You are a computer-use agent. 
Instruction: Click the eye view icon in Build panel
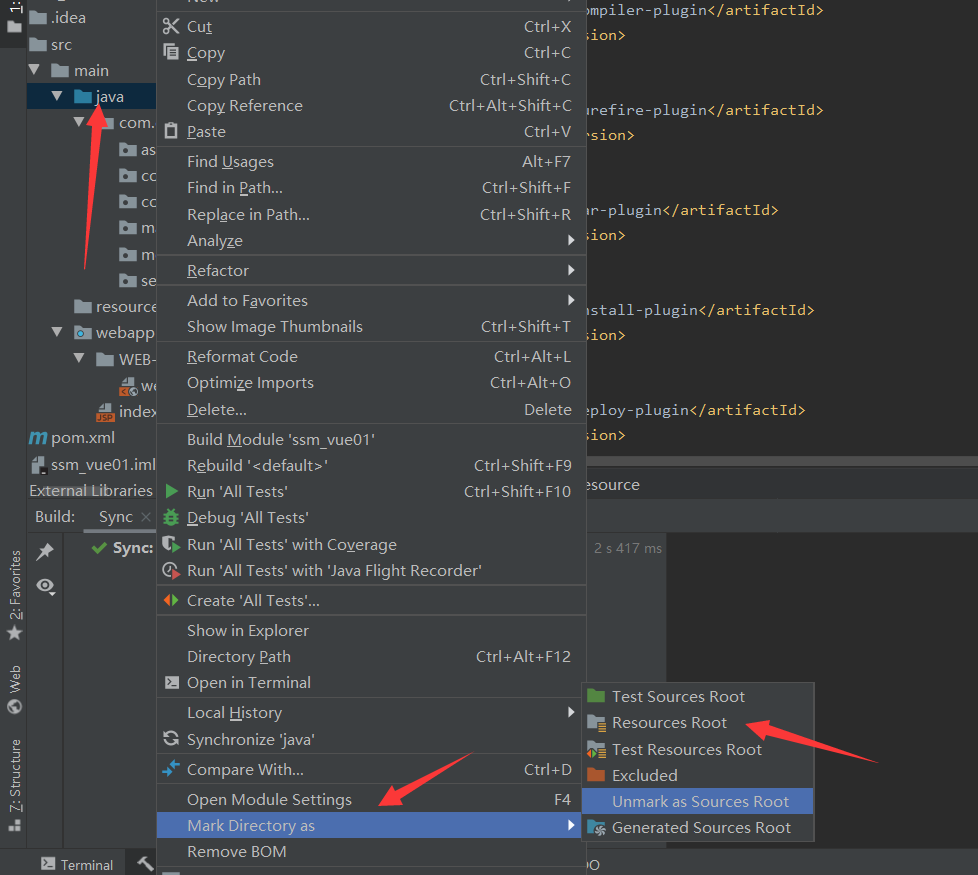(46, 586)
